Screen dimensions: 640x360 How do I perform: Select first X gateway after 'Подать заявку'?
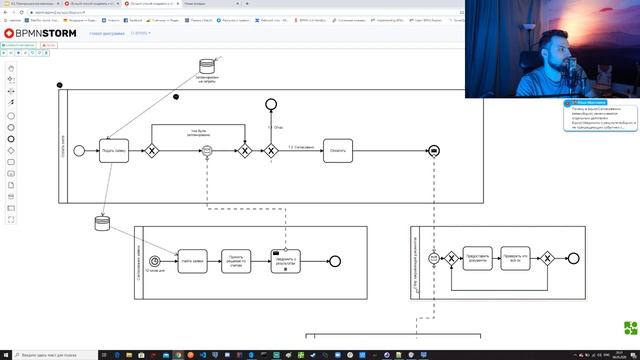(x=152, y=151)
